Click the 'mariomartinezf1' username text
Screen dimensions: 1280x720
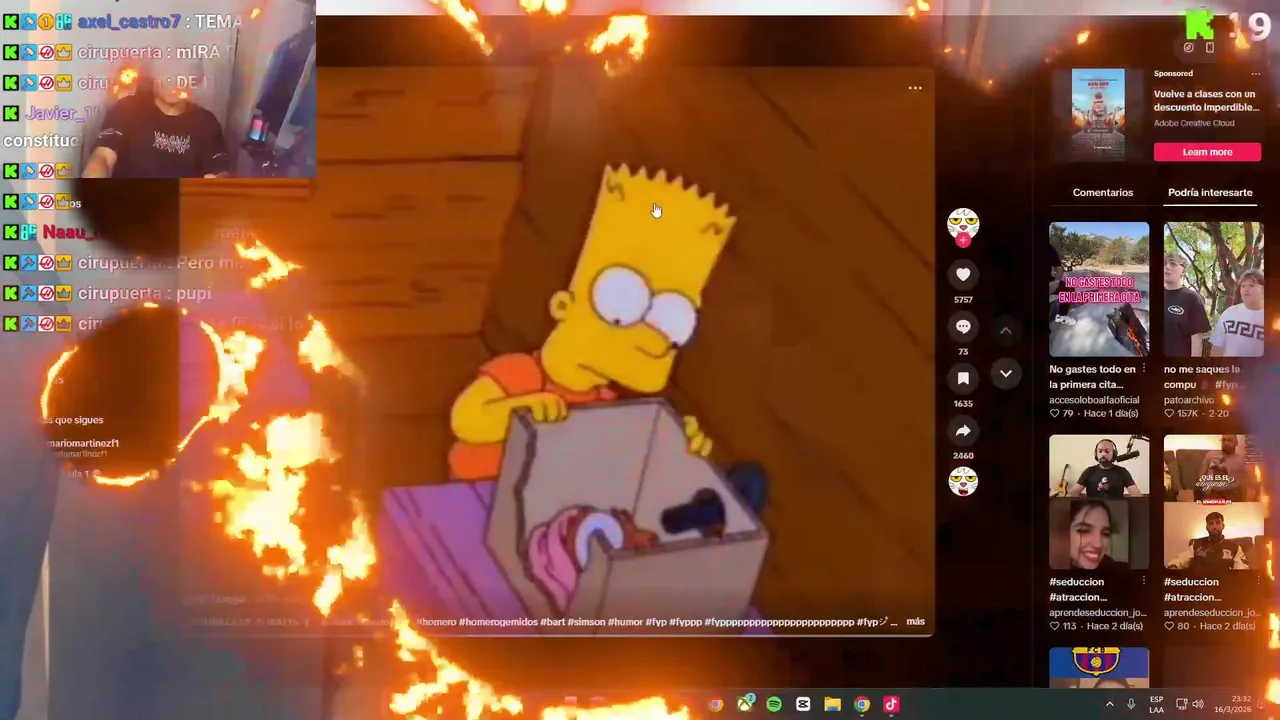[83, 443]
